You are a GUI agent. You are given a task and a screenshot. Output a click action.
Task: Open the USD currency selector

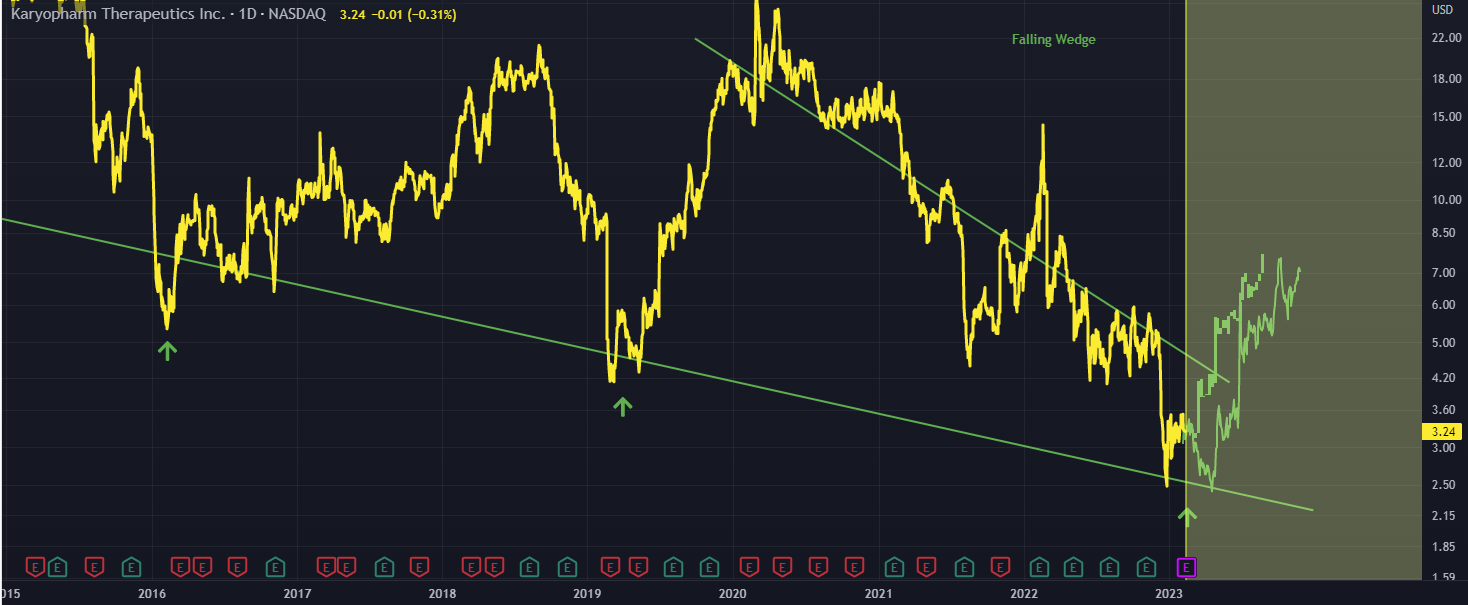click(1443, 10)
